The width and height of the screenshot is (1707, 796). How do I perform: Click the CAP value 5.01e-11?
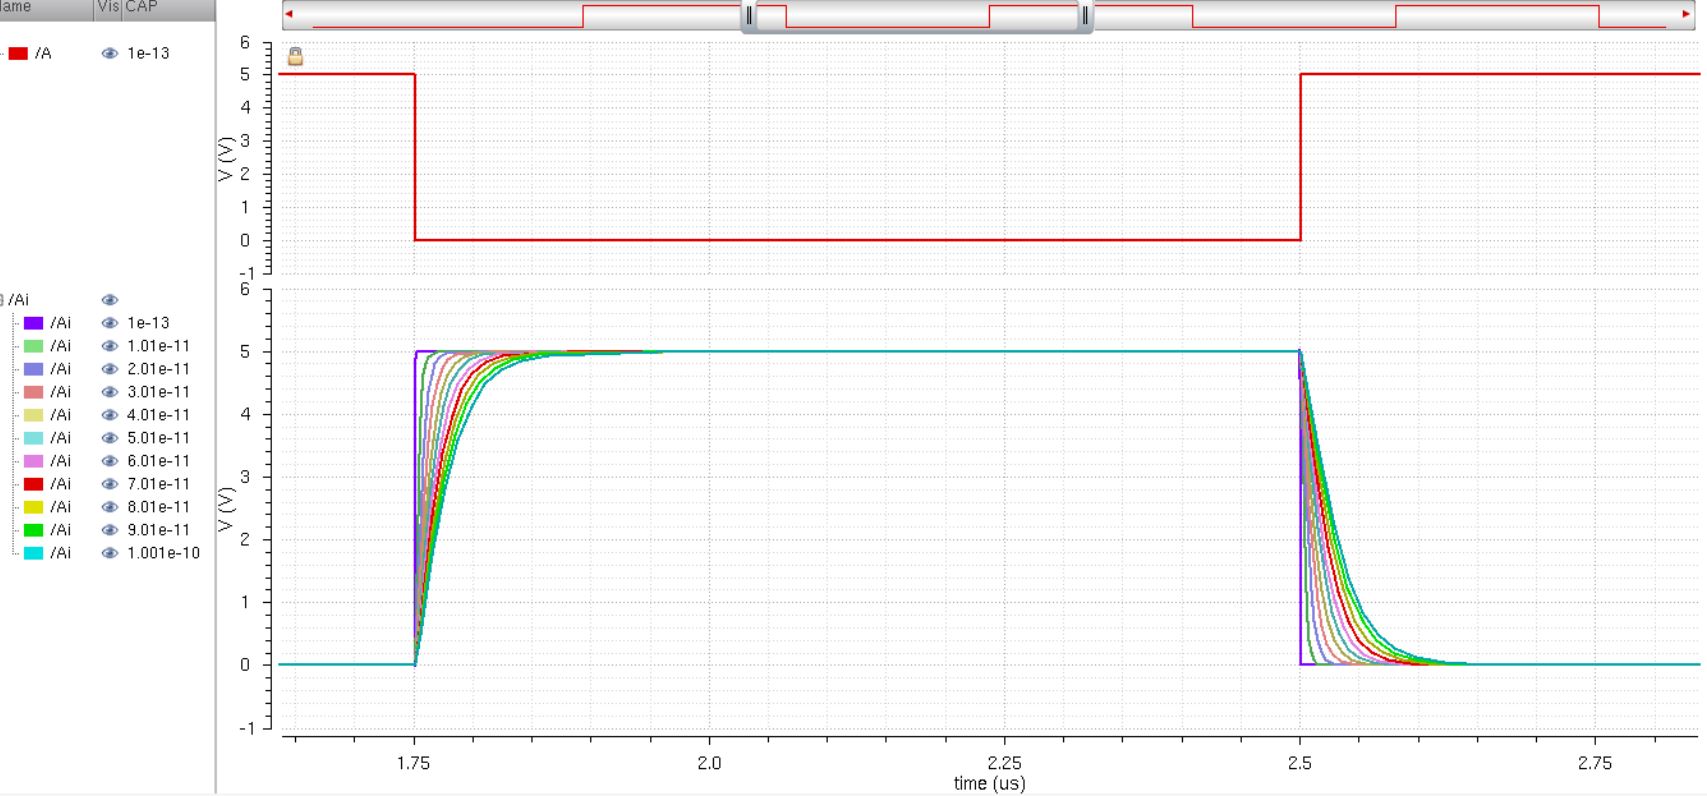pos(158,438)
